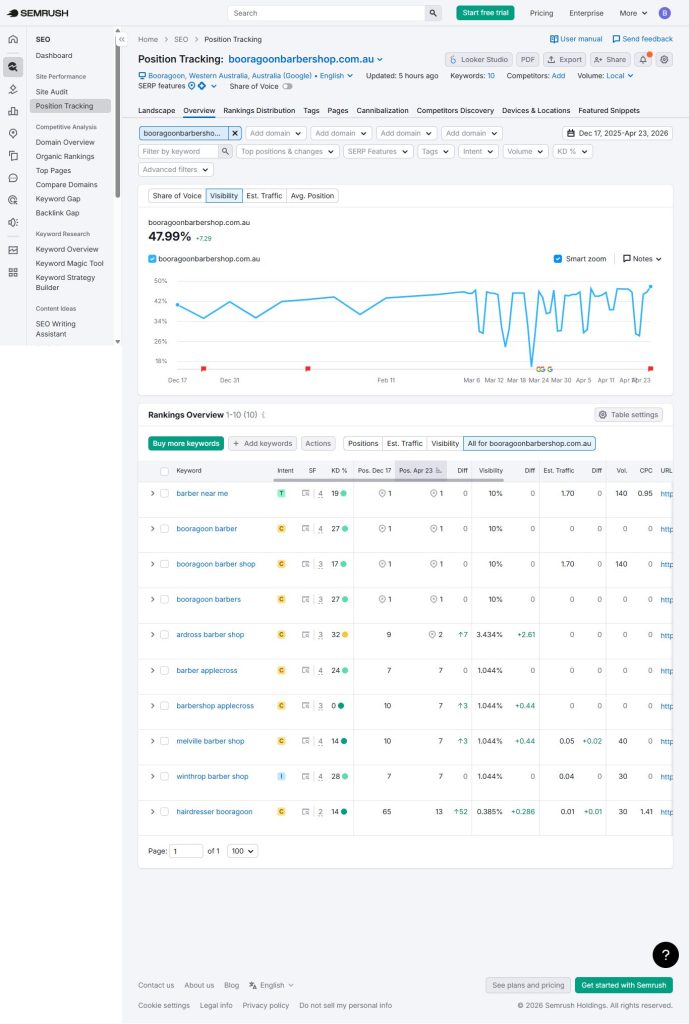689x1024 pixels.
Task: Click intent badge T for barber near me
Action: click(x=281, y=493)
